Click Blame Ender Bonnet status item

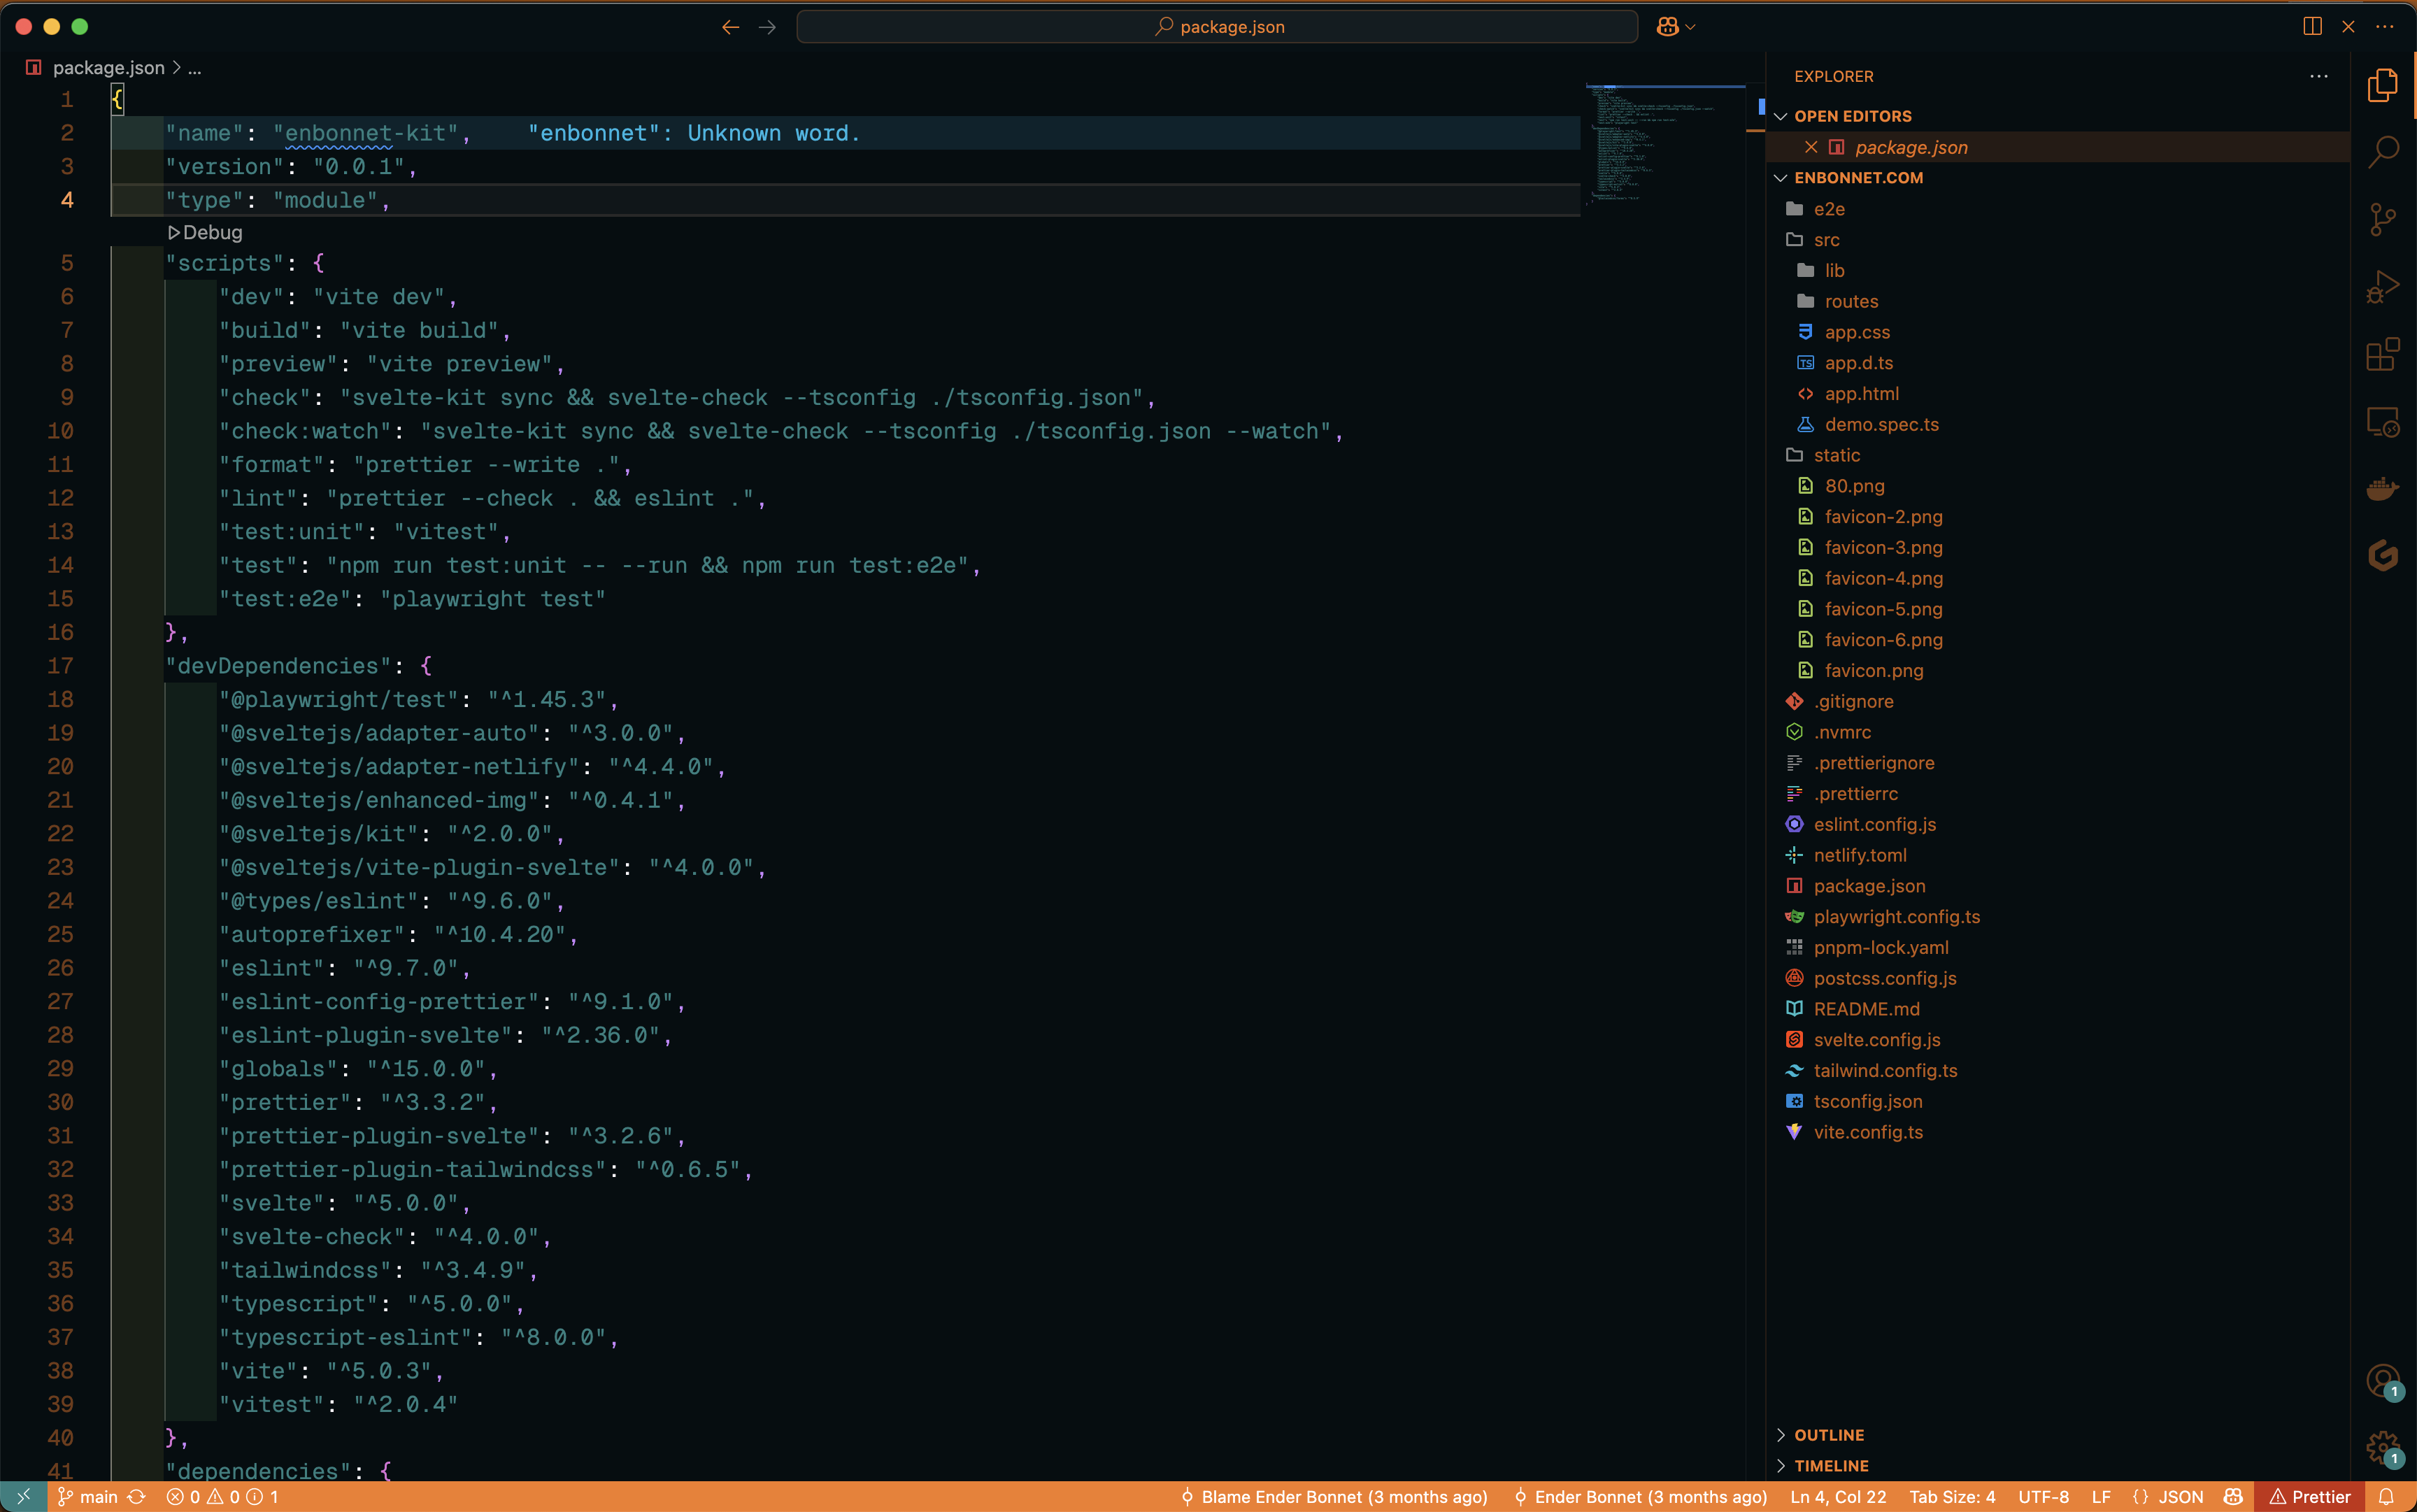click(1334, 1496)
